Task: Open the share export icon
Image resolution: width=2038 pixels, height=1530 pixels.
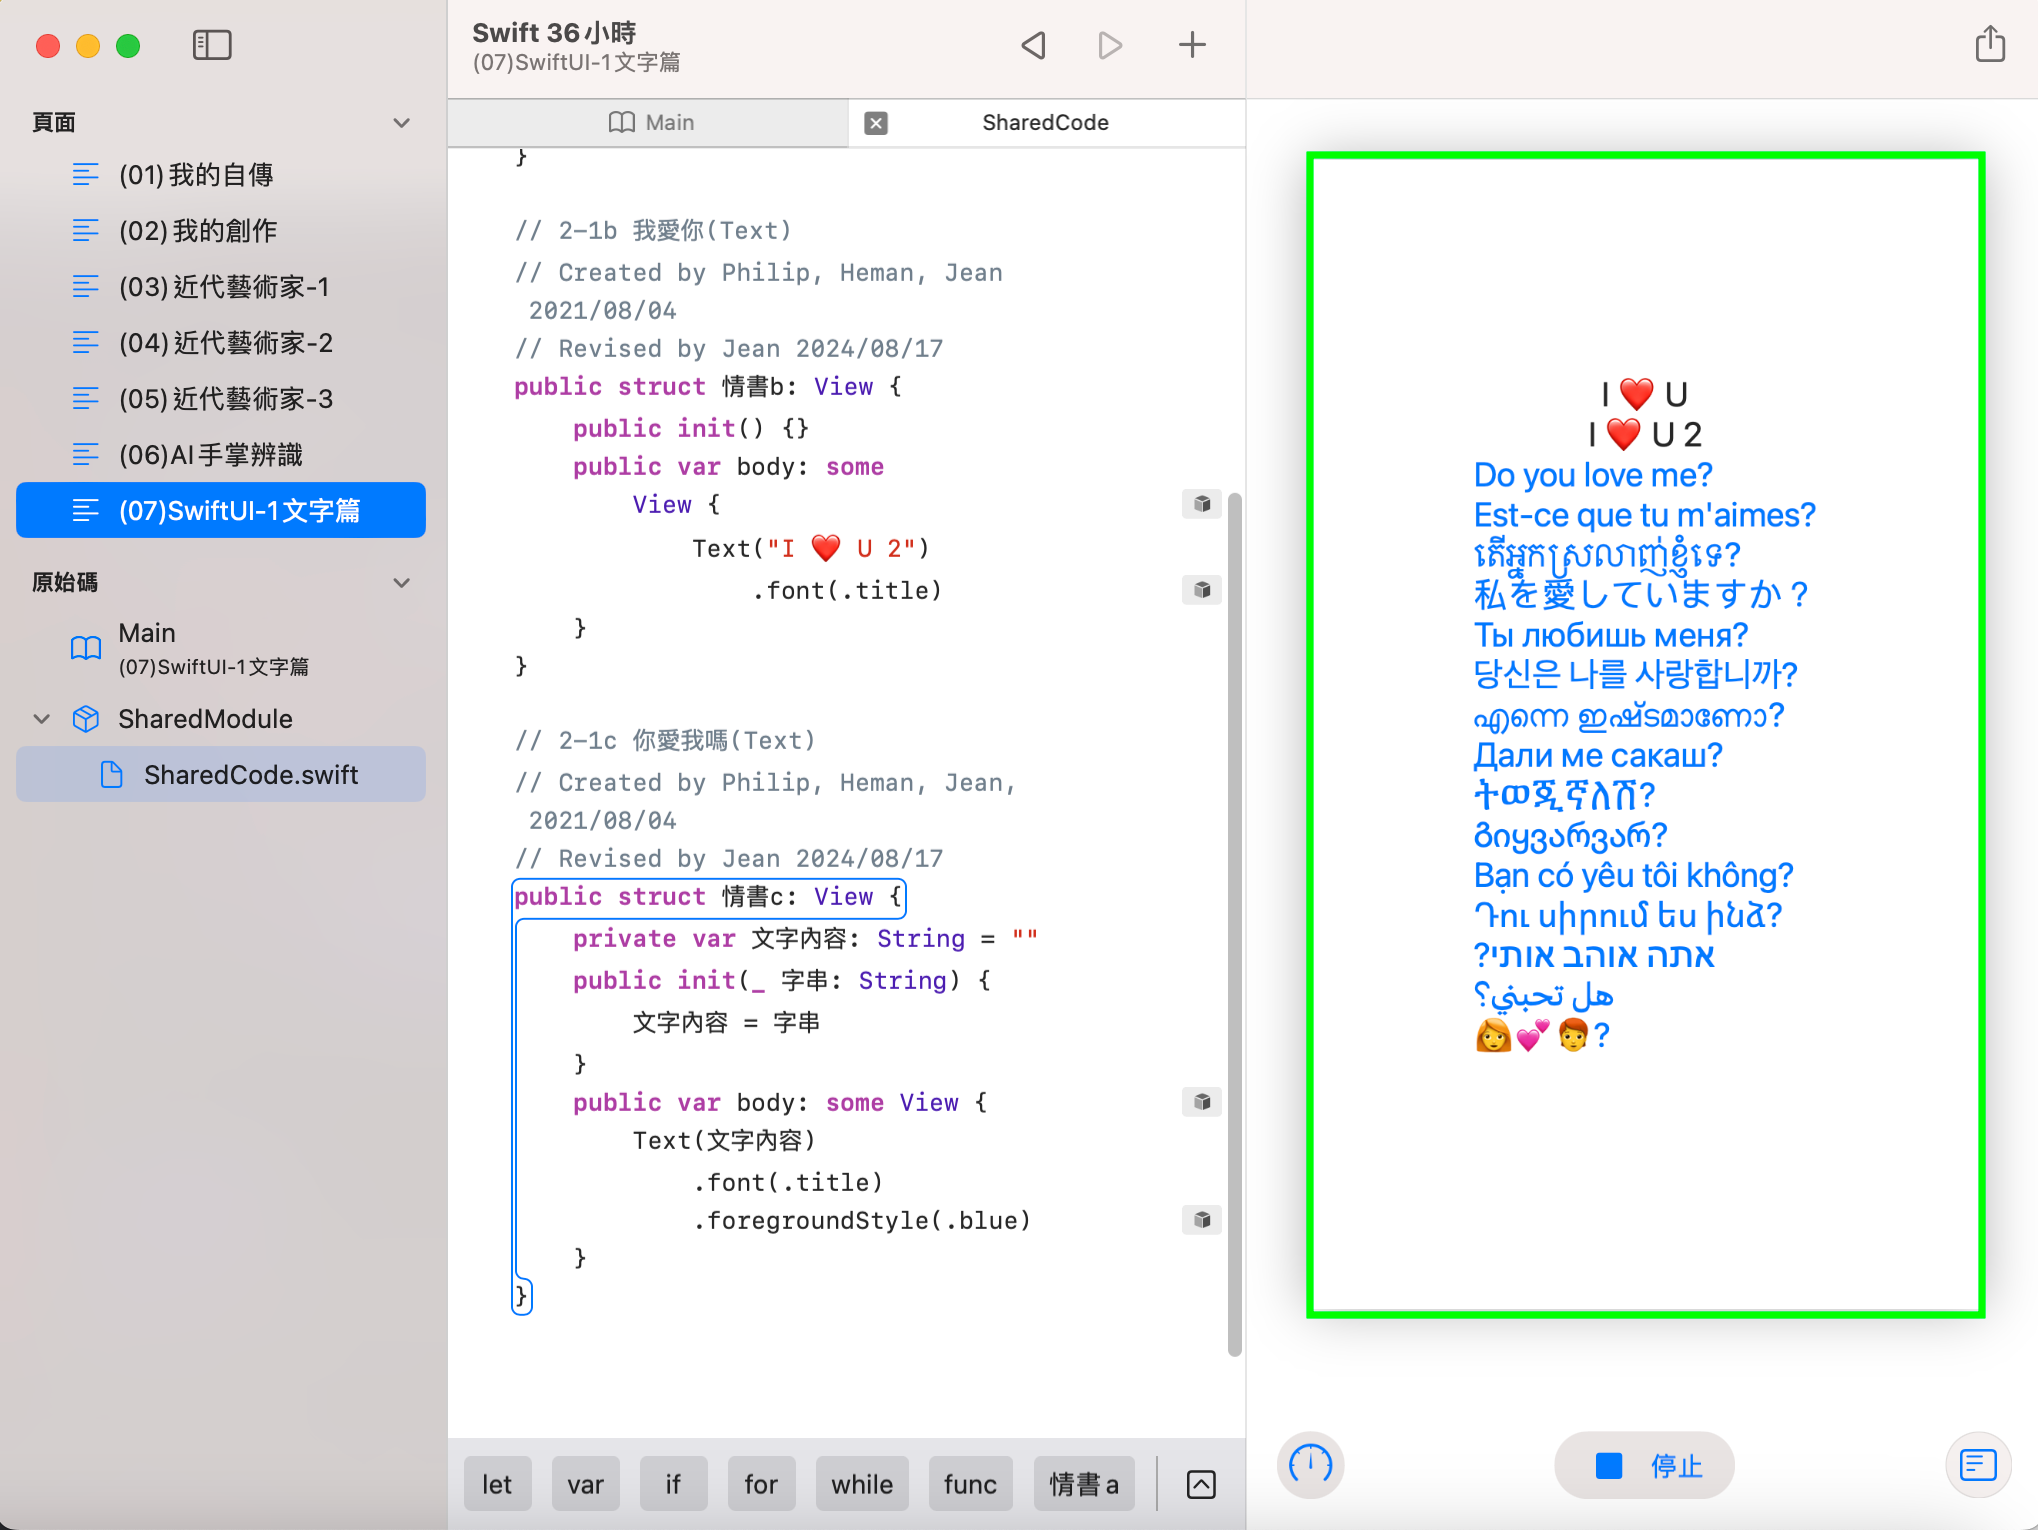Action: click(x=1989, y=45)
